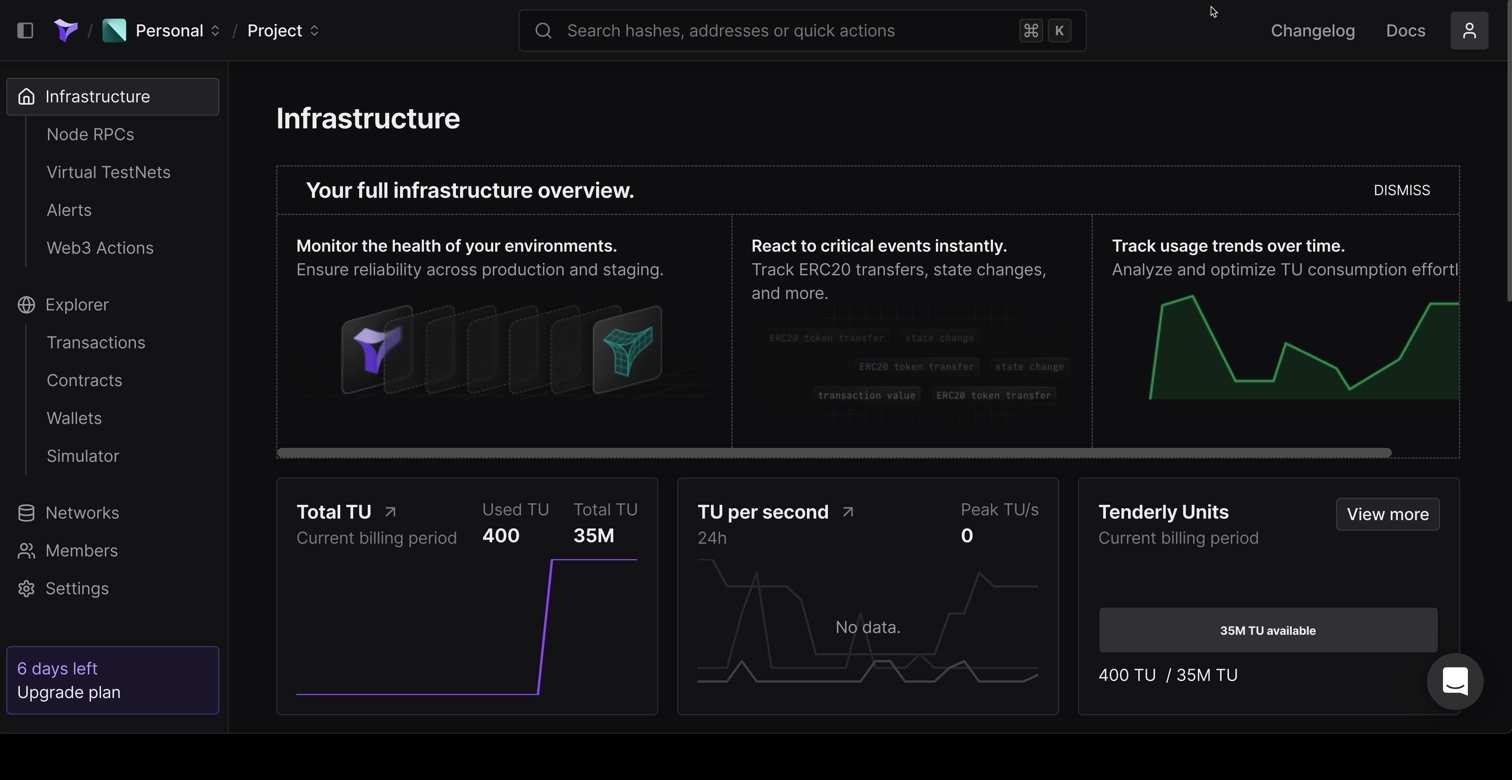1512x780 pixels.
Task: Dismiss the infrastructure overview banner
Action: click(x=1401, y=190)
